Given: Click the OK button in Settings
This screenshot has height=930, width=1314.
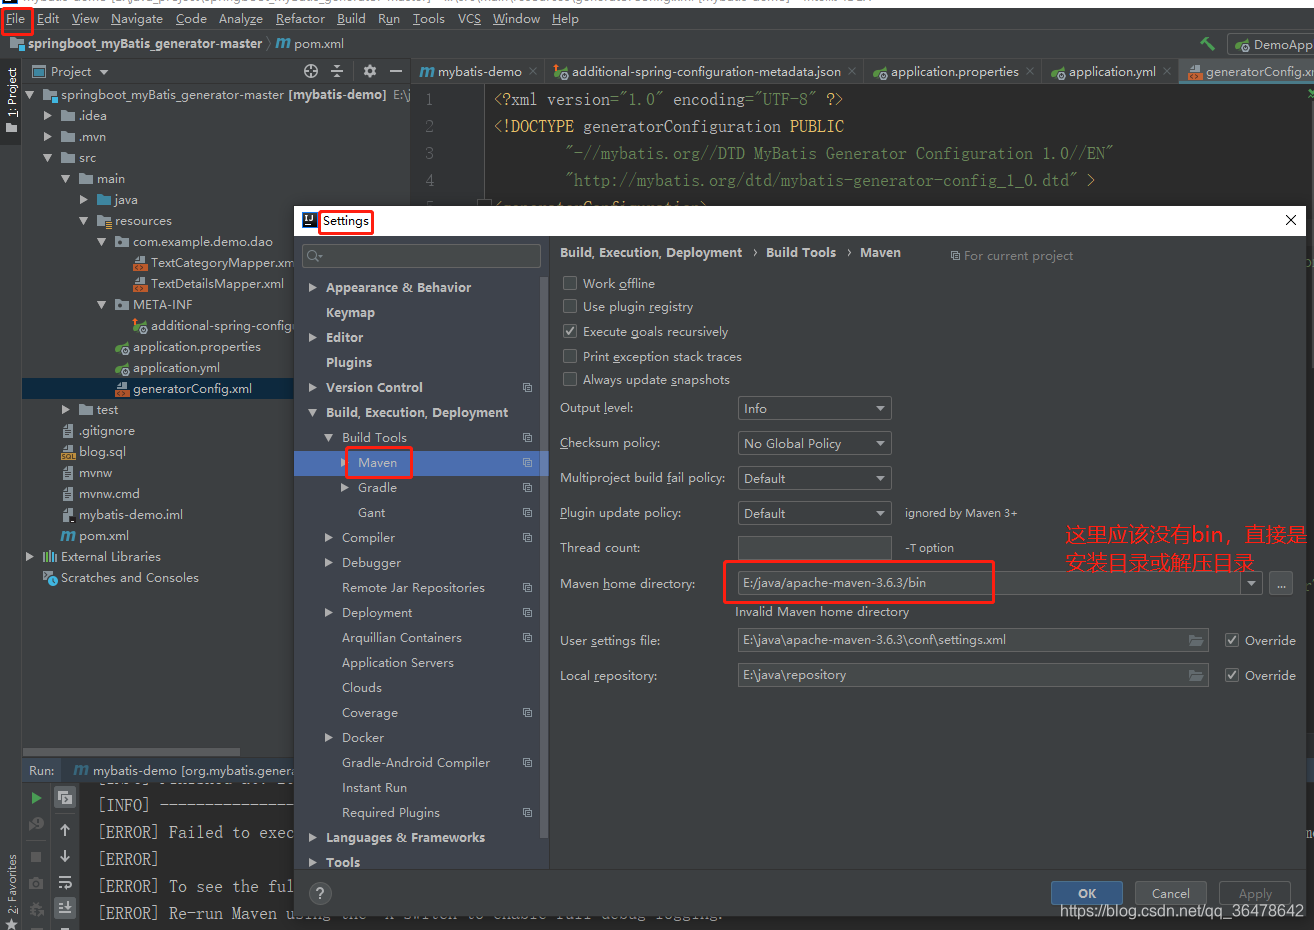Looking at the screenshot, I should 1087,893.
